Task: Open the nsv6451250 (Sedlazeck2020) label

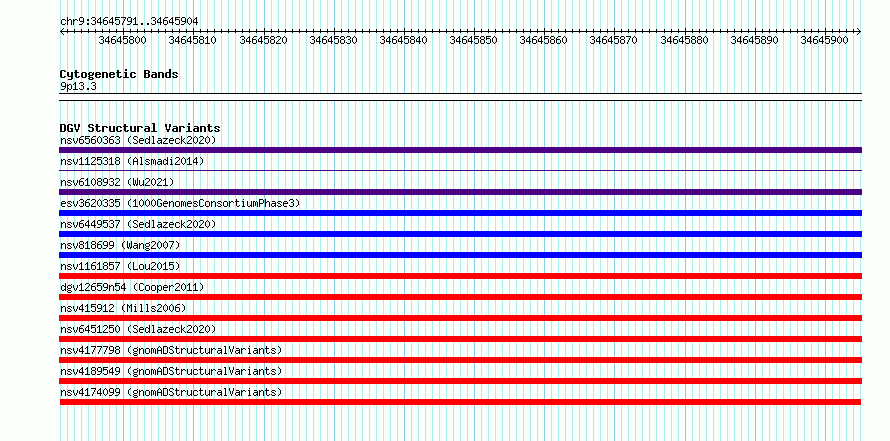Action: point(138,329)
